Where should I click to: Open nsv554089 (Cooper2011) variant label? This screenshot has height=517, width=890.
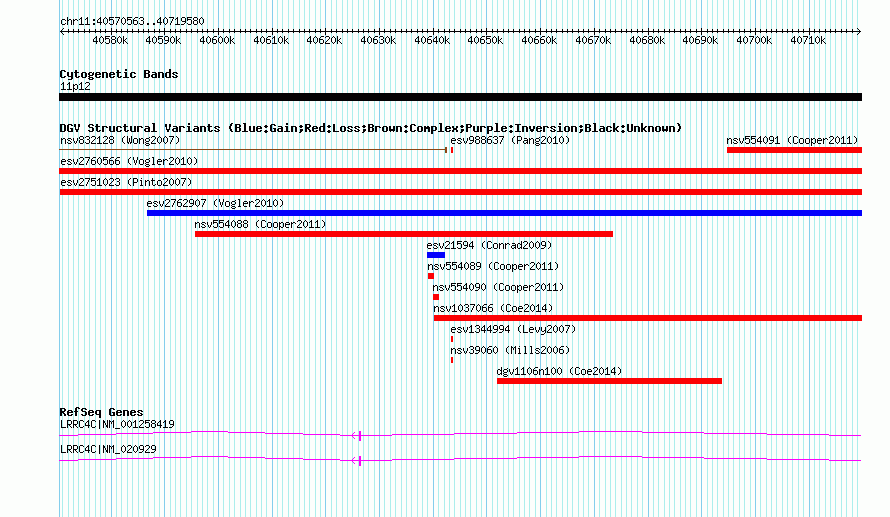click(493, 266)
